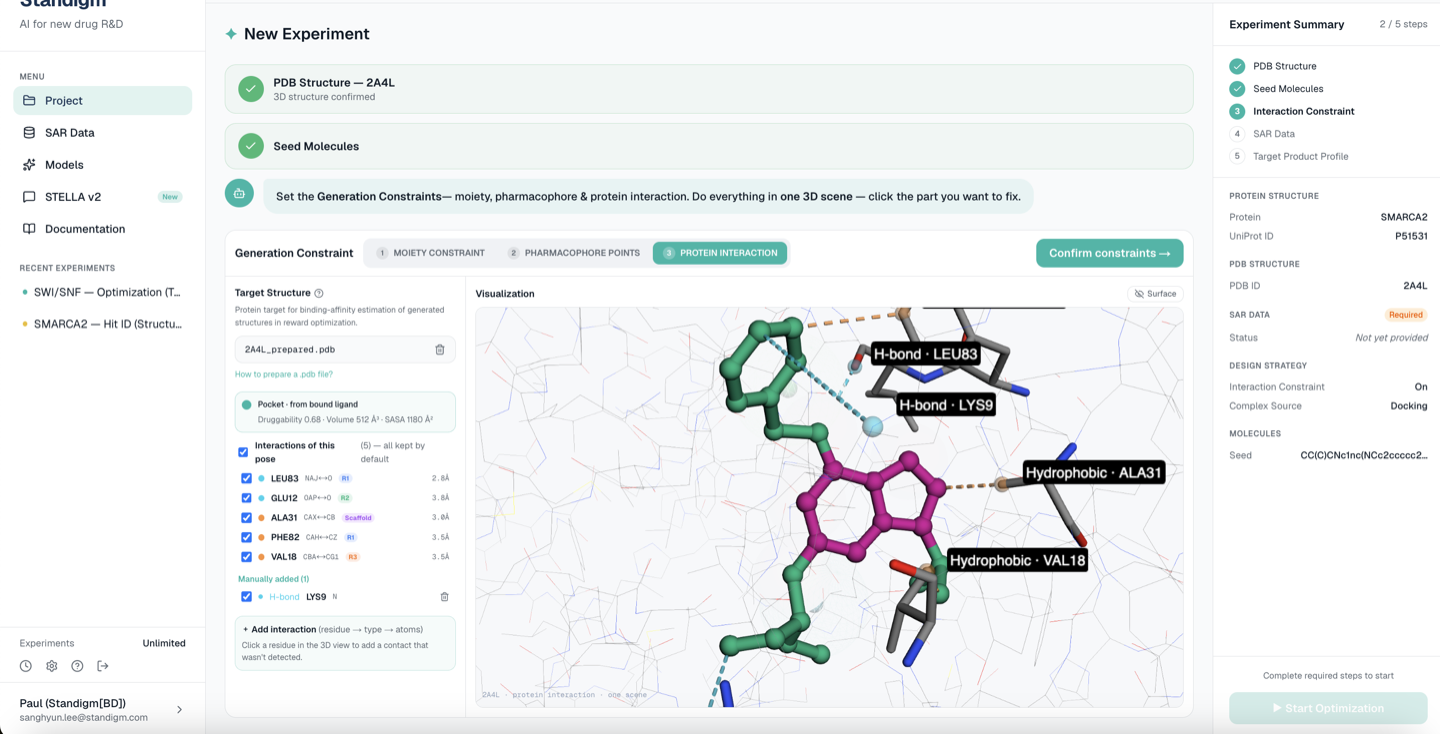This screenshot has height=734, width=1440.
Task: Click the Models icon in the sidebar
Action: click(29, 164)
